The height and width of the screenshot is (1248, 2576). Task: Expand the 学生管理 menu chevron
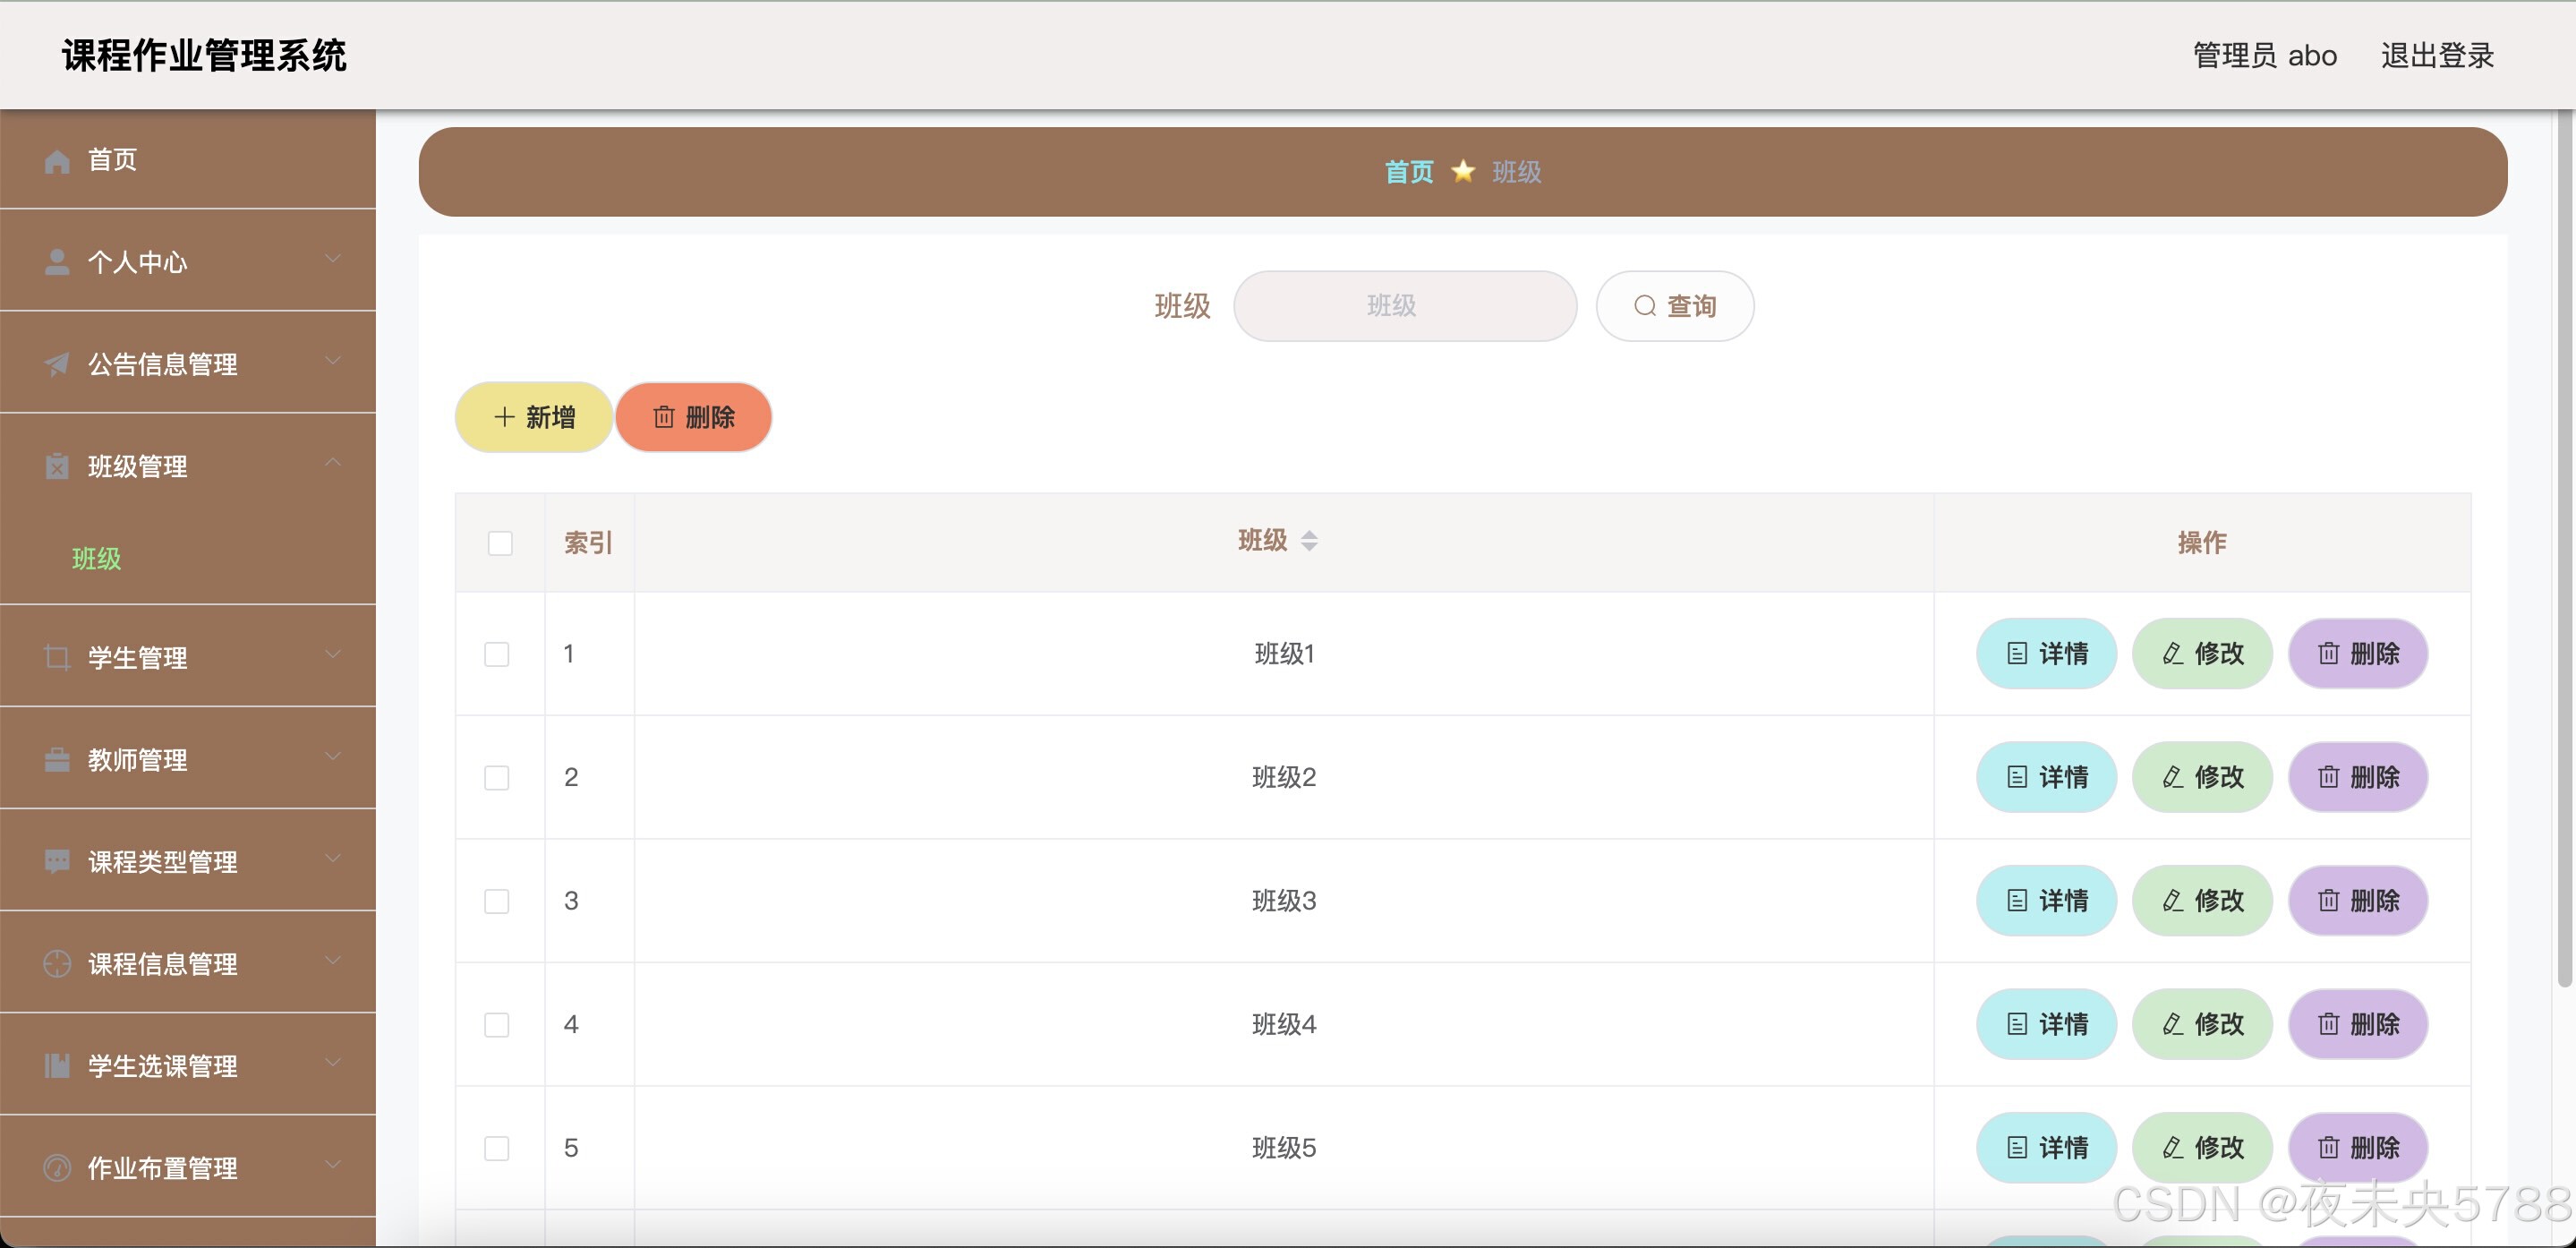pos(333,654)
